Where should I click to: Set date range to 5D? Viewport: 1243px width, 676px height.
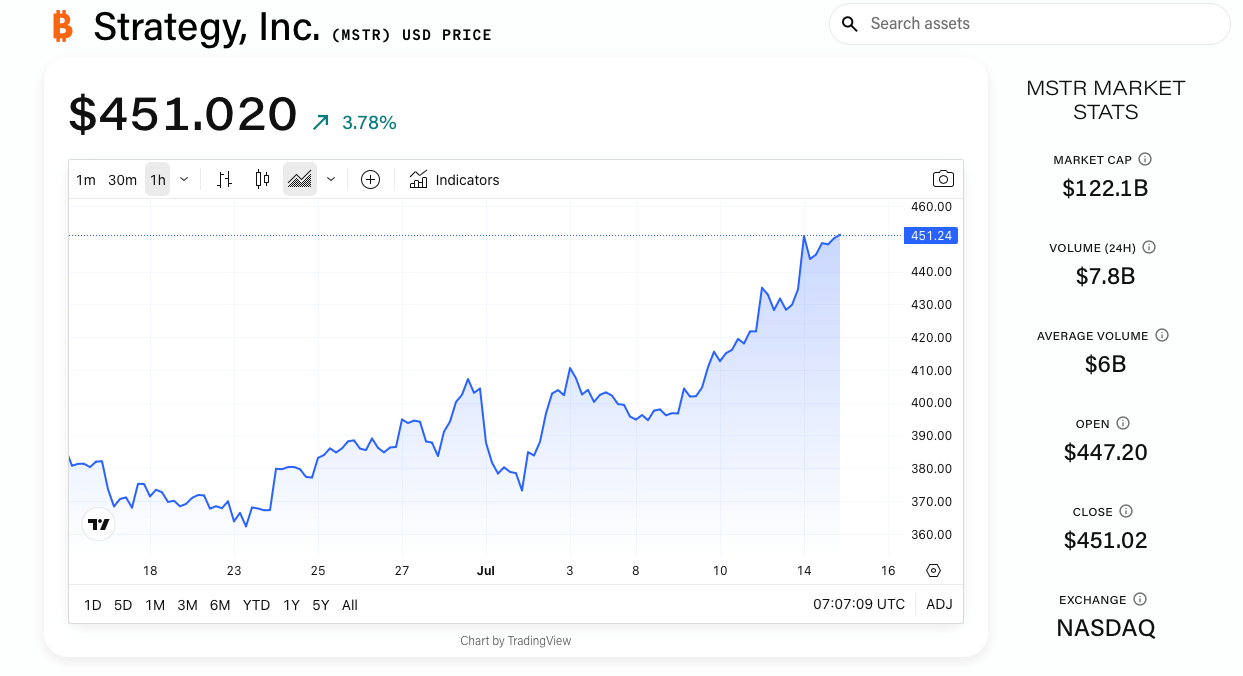[x=123, y=605]
